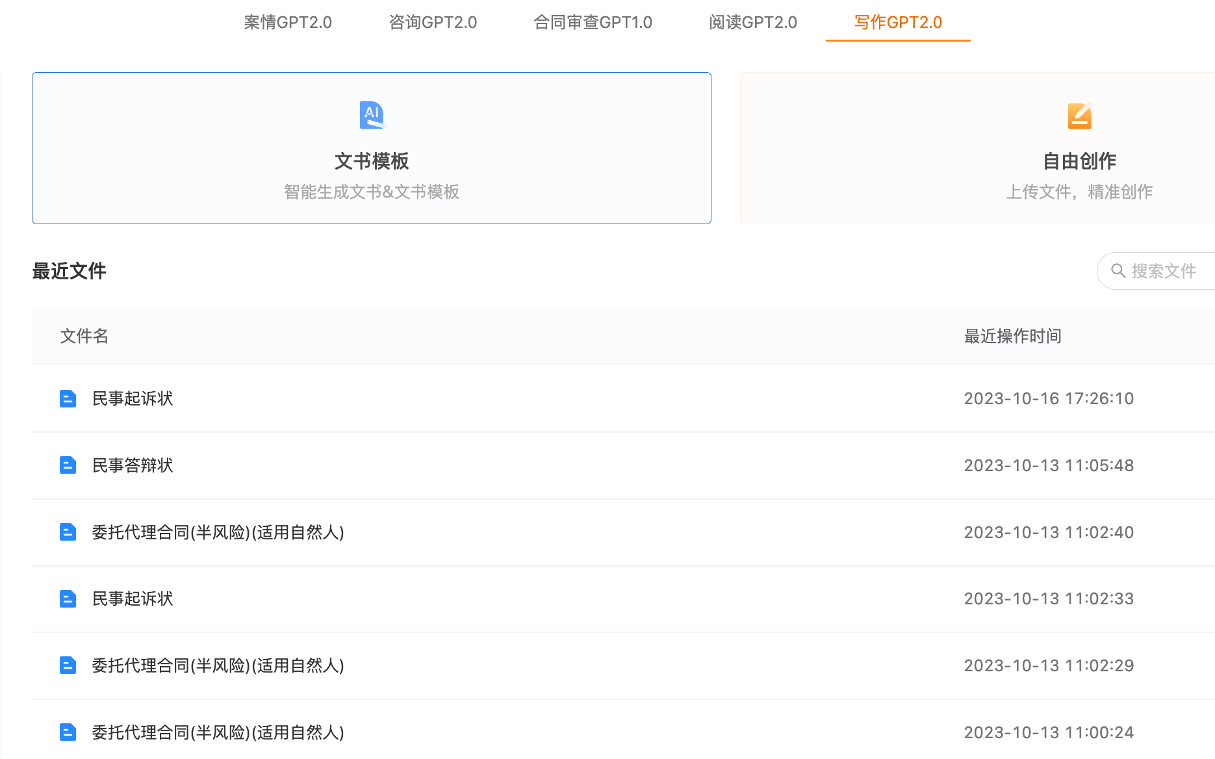
Task: Switch to the 案情GPT2.0 tab
Action: pyautogui.click(x=288, y=20)
